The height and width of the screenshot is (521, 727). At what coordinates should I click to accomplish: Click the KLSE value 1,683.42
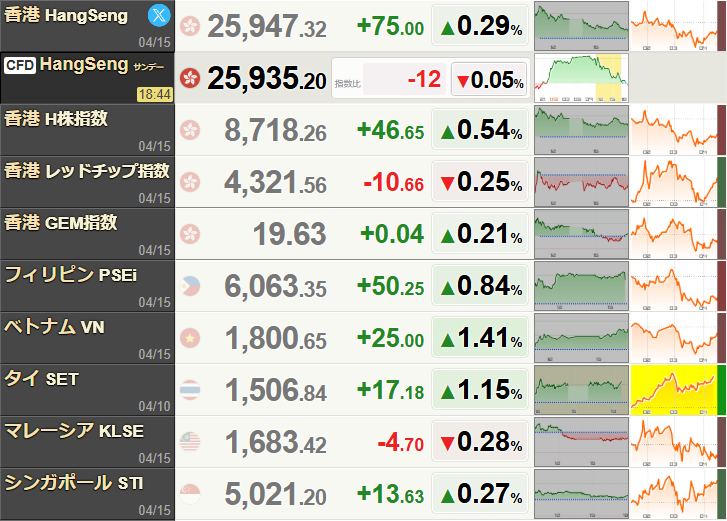(x=275, y=442)
